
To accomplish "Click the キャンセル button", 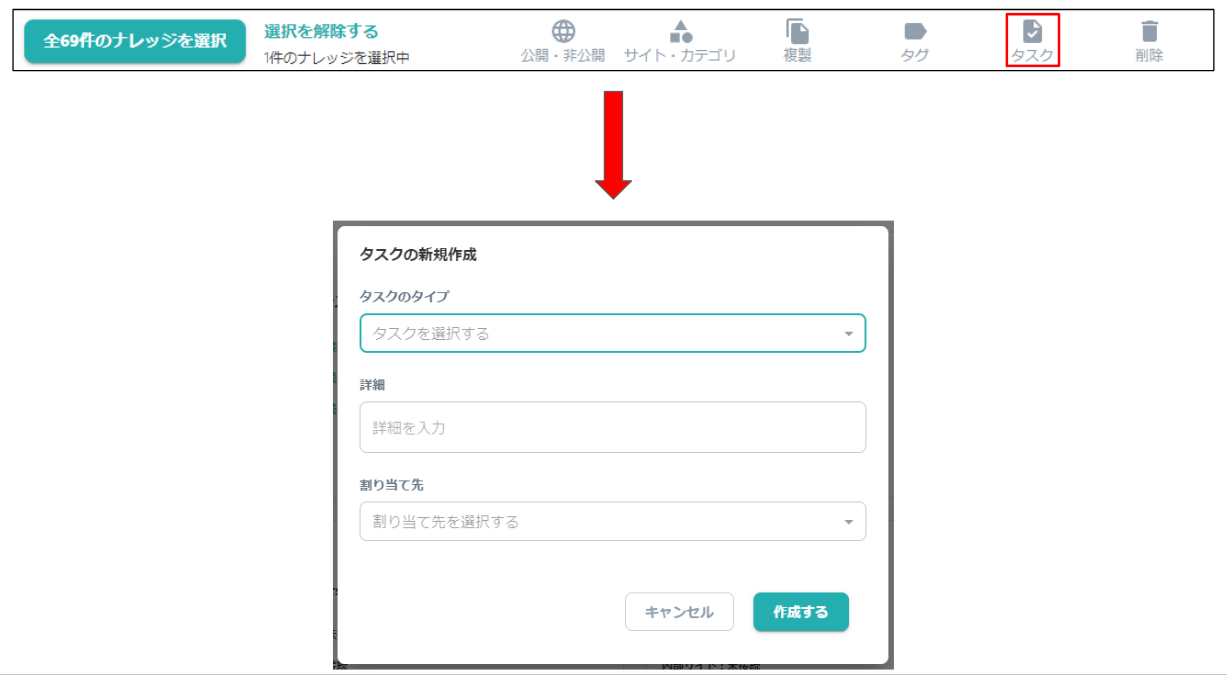I will pos(679,612).
